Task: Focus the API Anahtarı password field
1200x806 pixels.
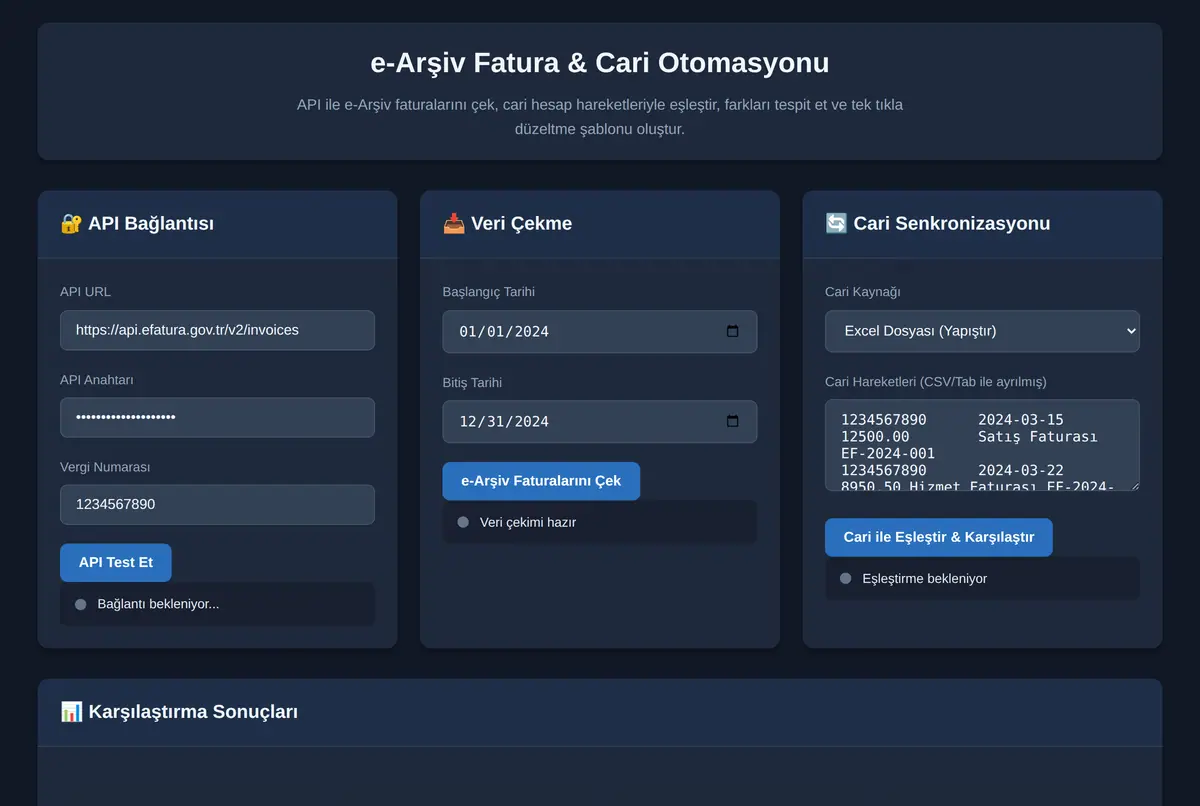Action: pyautogui.click(x=217, y=417)
